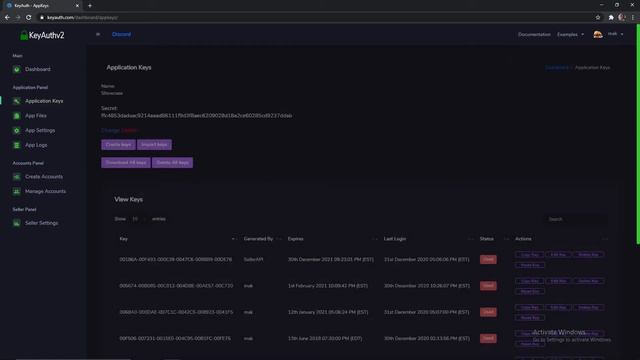Click the address bar padlock icon
The width and height of the screenshot is (640, 360).
click(x=42, y=18)
